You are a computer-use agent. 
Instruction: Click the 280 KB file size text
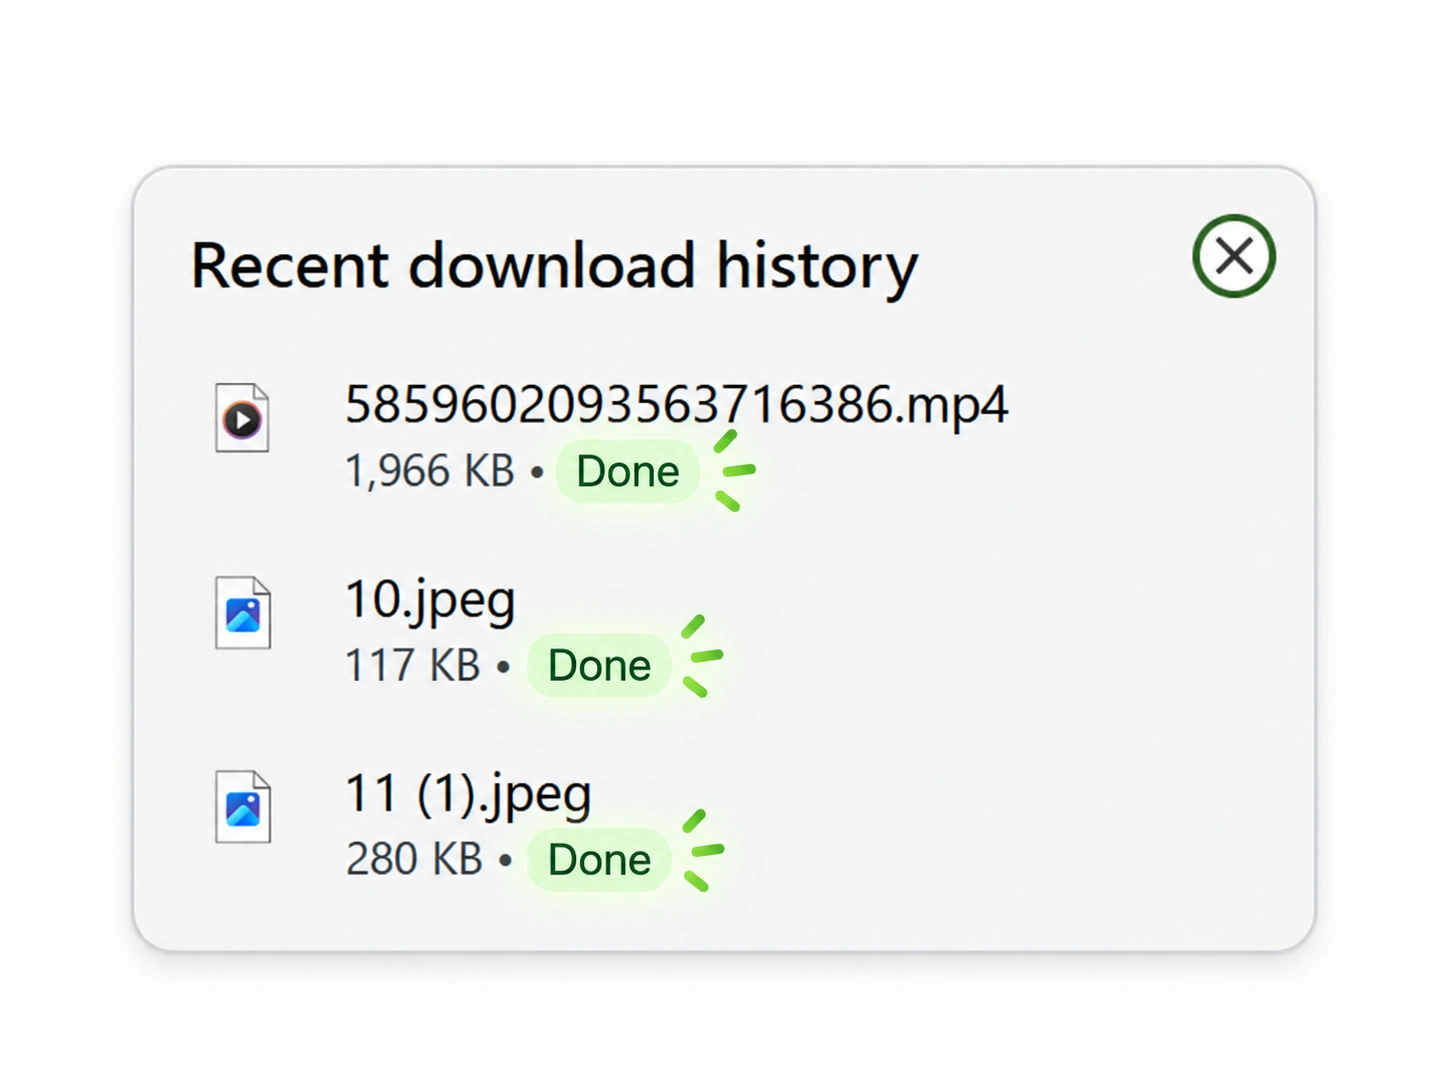tap(414, 859)
